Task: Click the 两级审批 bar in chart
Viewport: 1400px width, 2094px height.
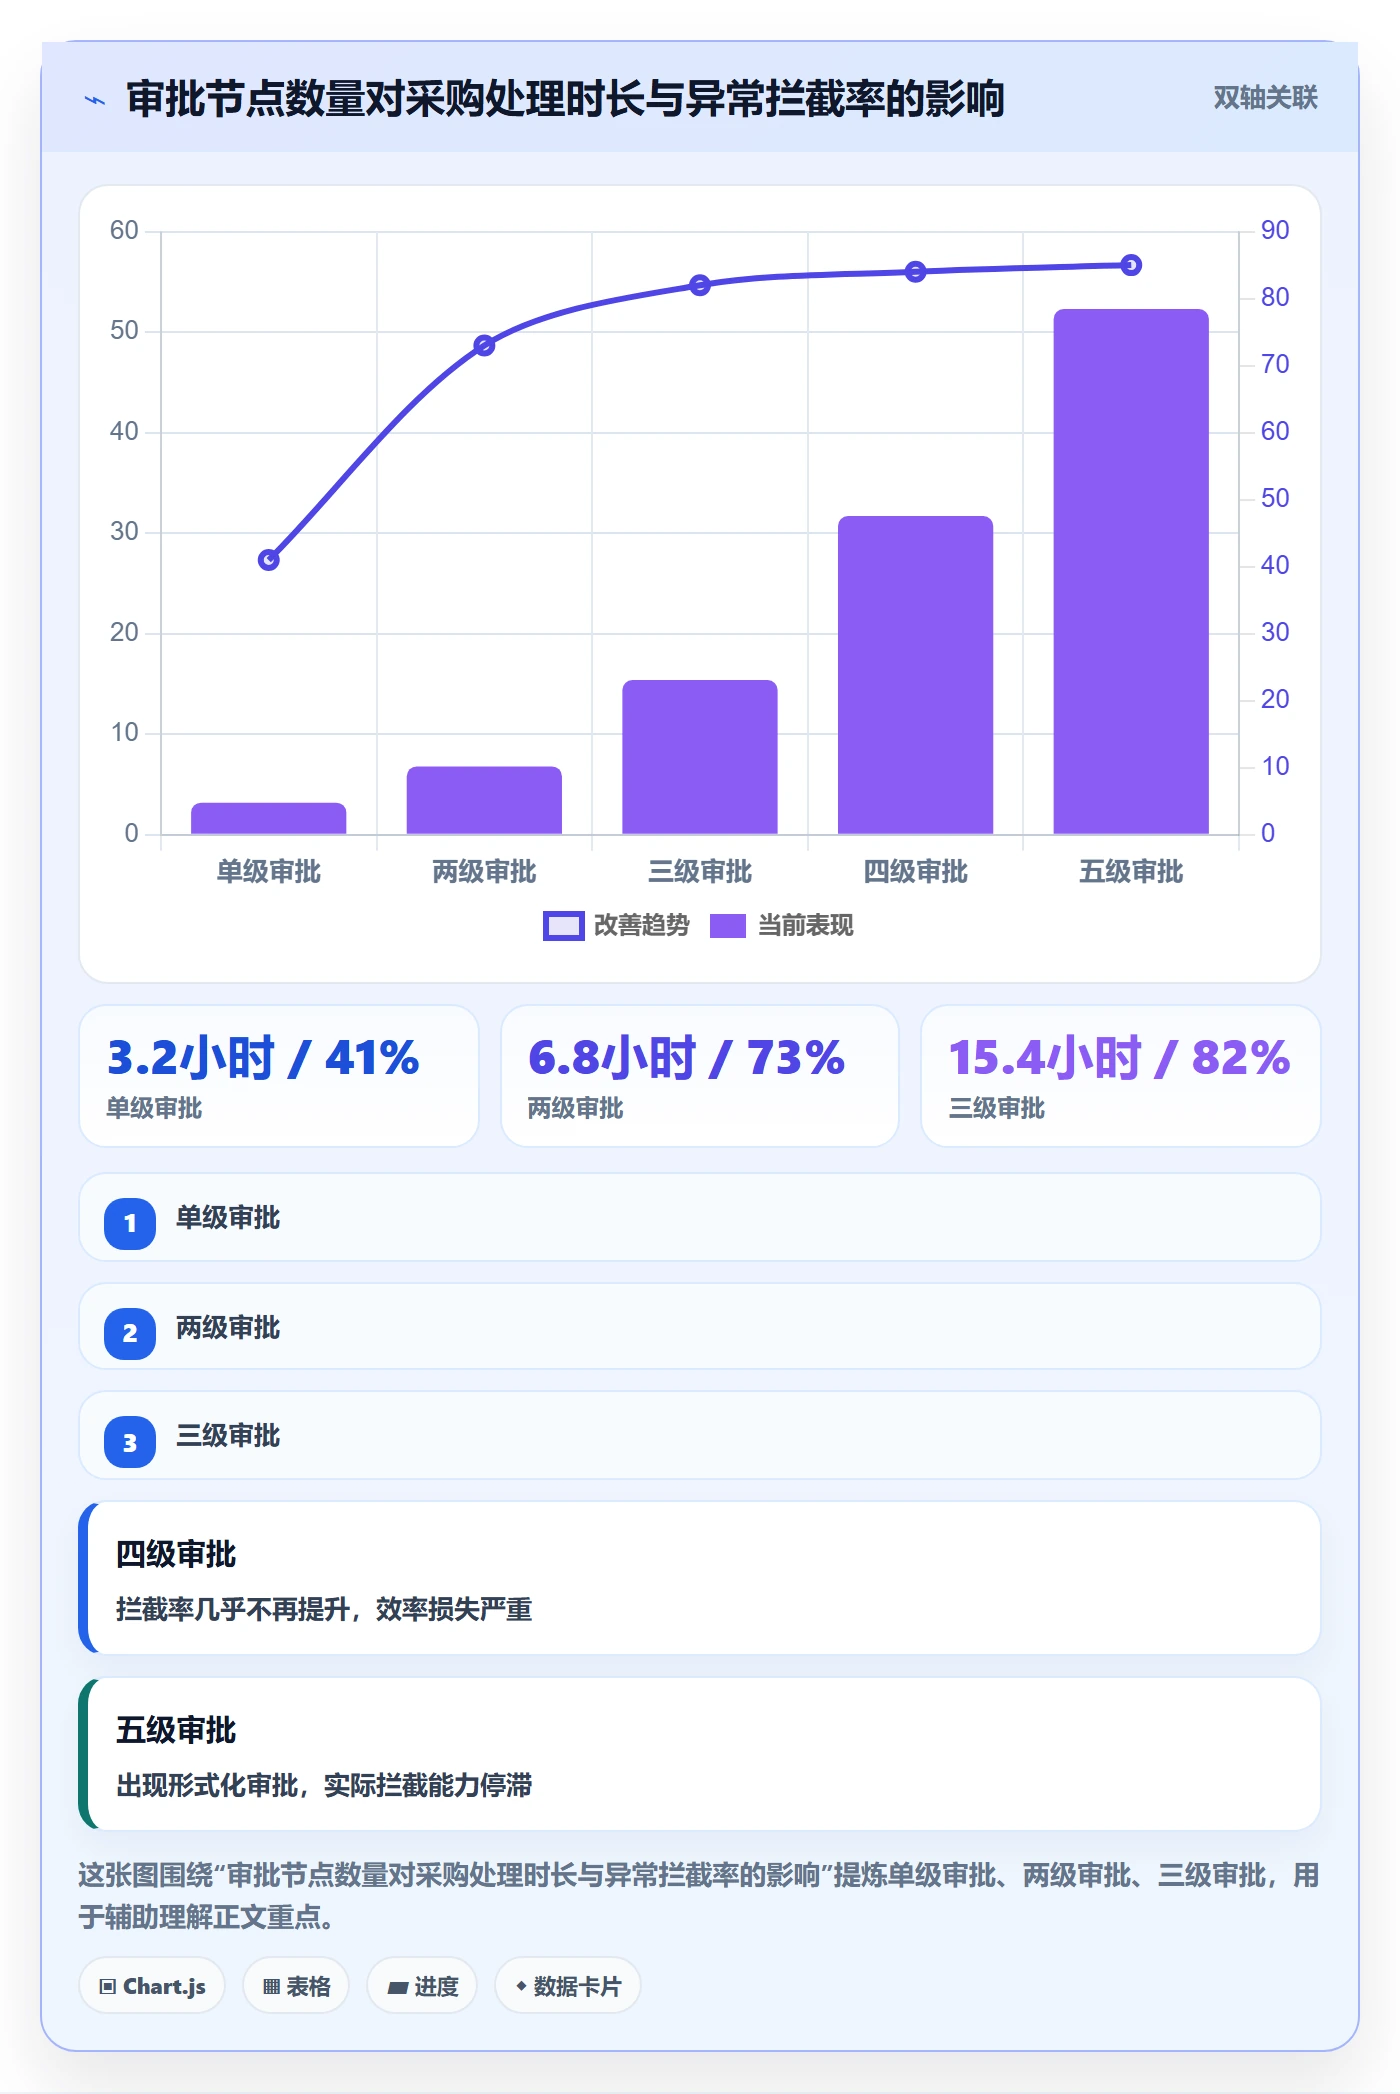Action: (484, 800)
